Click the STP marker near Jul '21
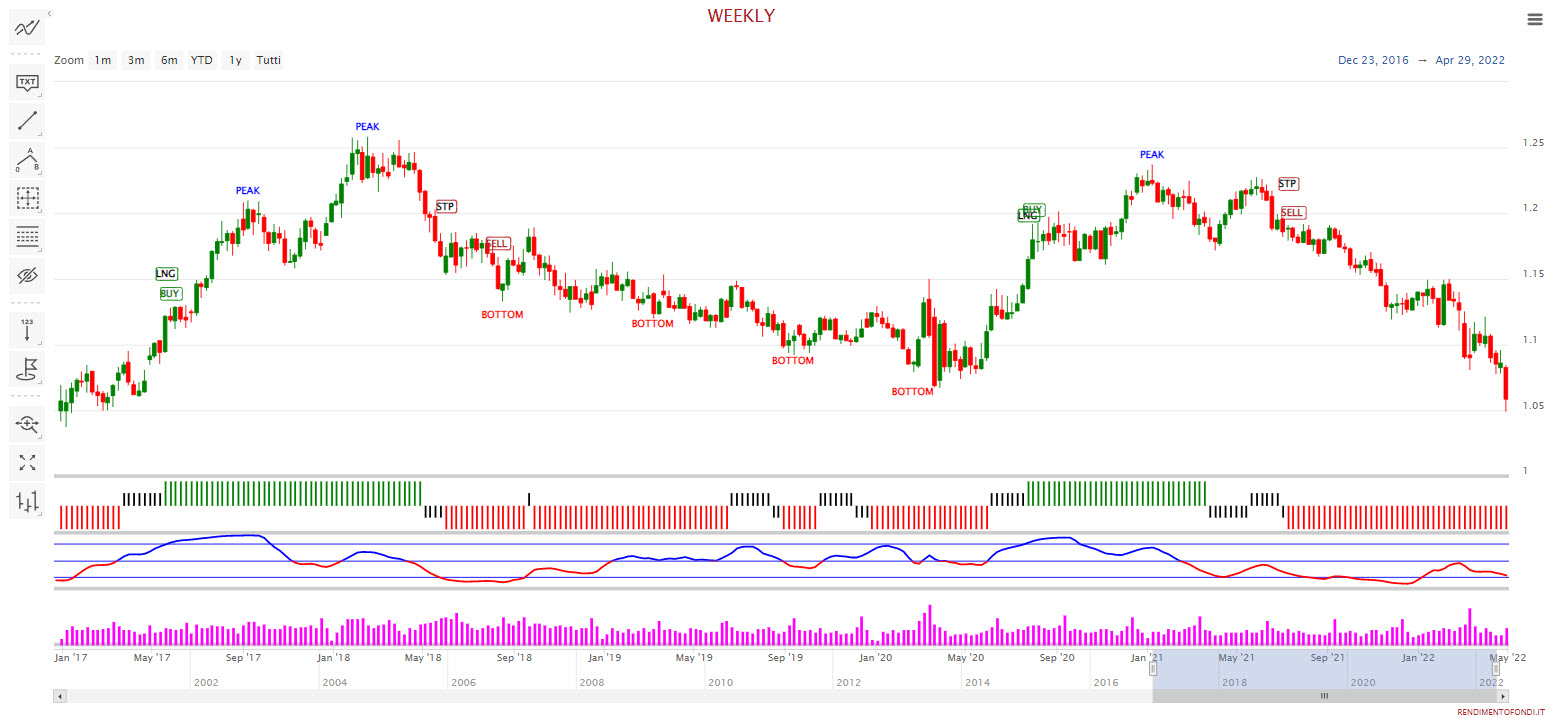This screenshot has width=1552, height=718. point(1288,184)
